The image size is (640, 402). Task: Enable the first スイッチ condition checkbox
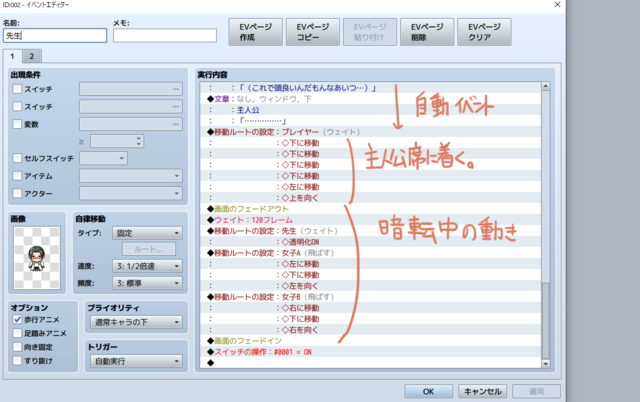pos(17,89)
